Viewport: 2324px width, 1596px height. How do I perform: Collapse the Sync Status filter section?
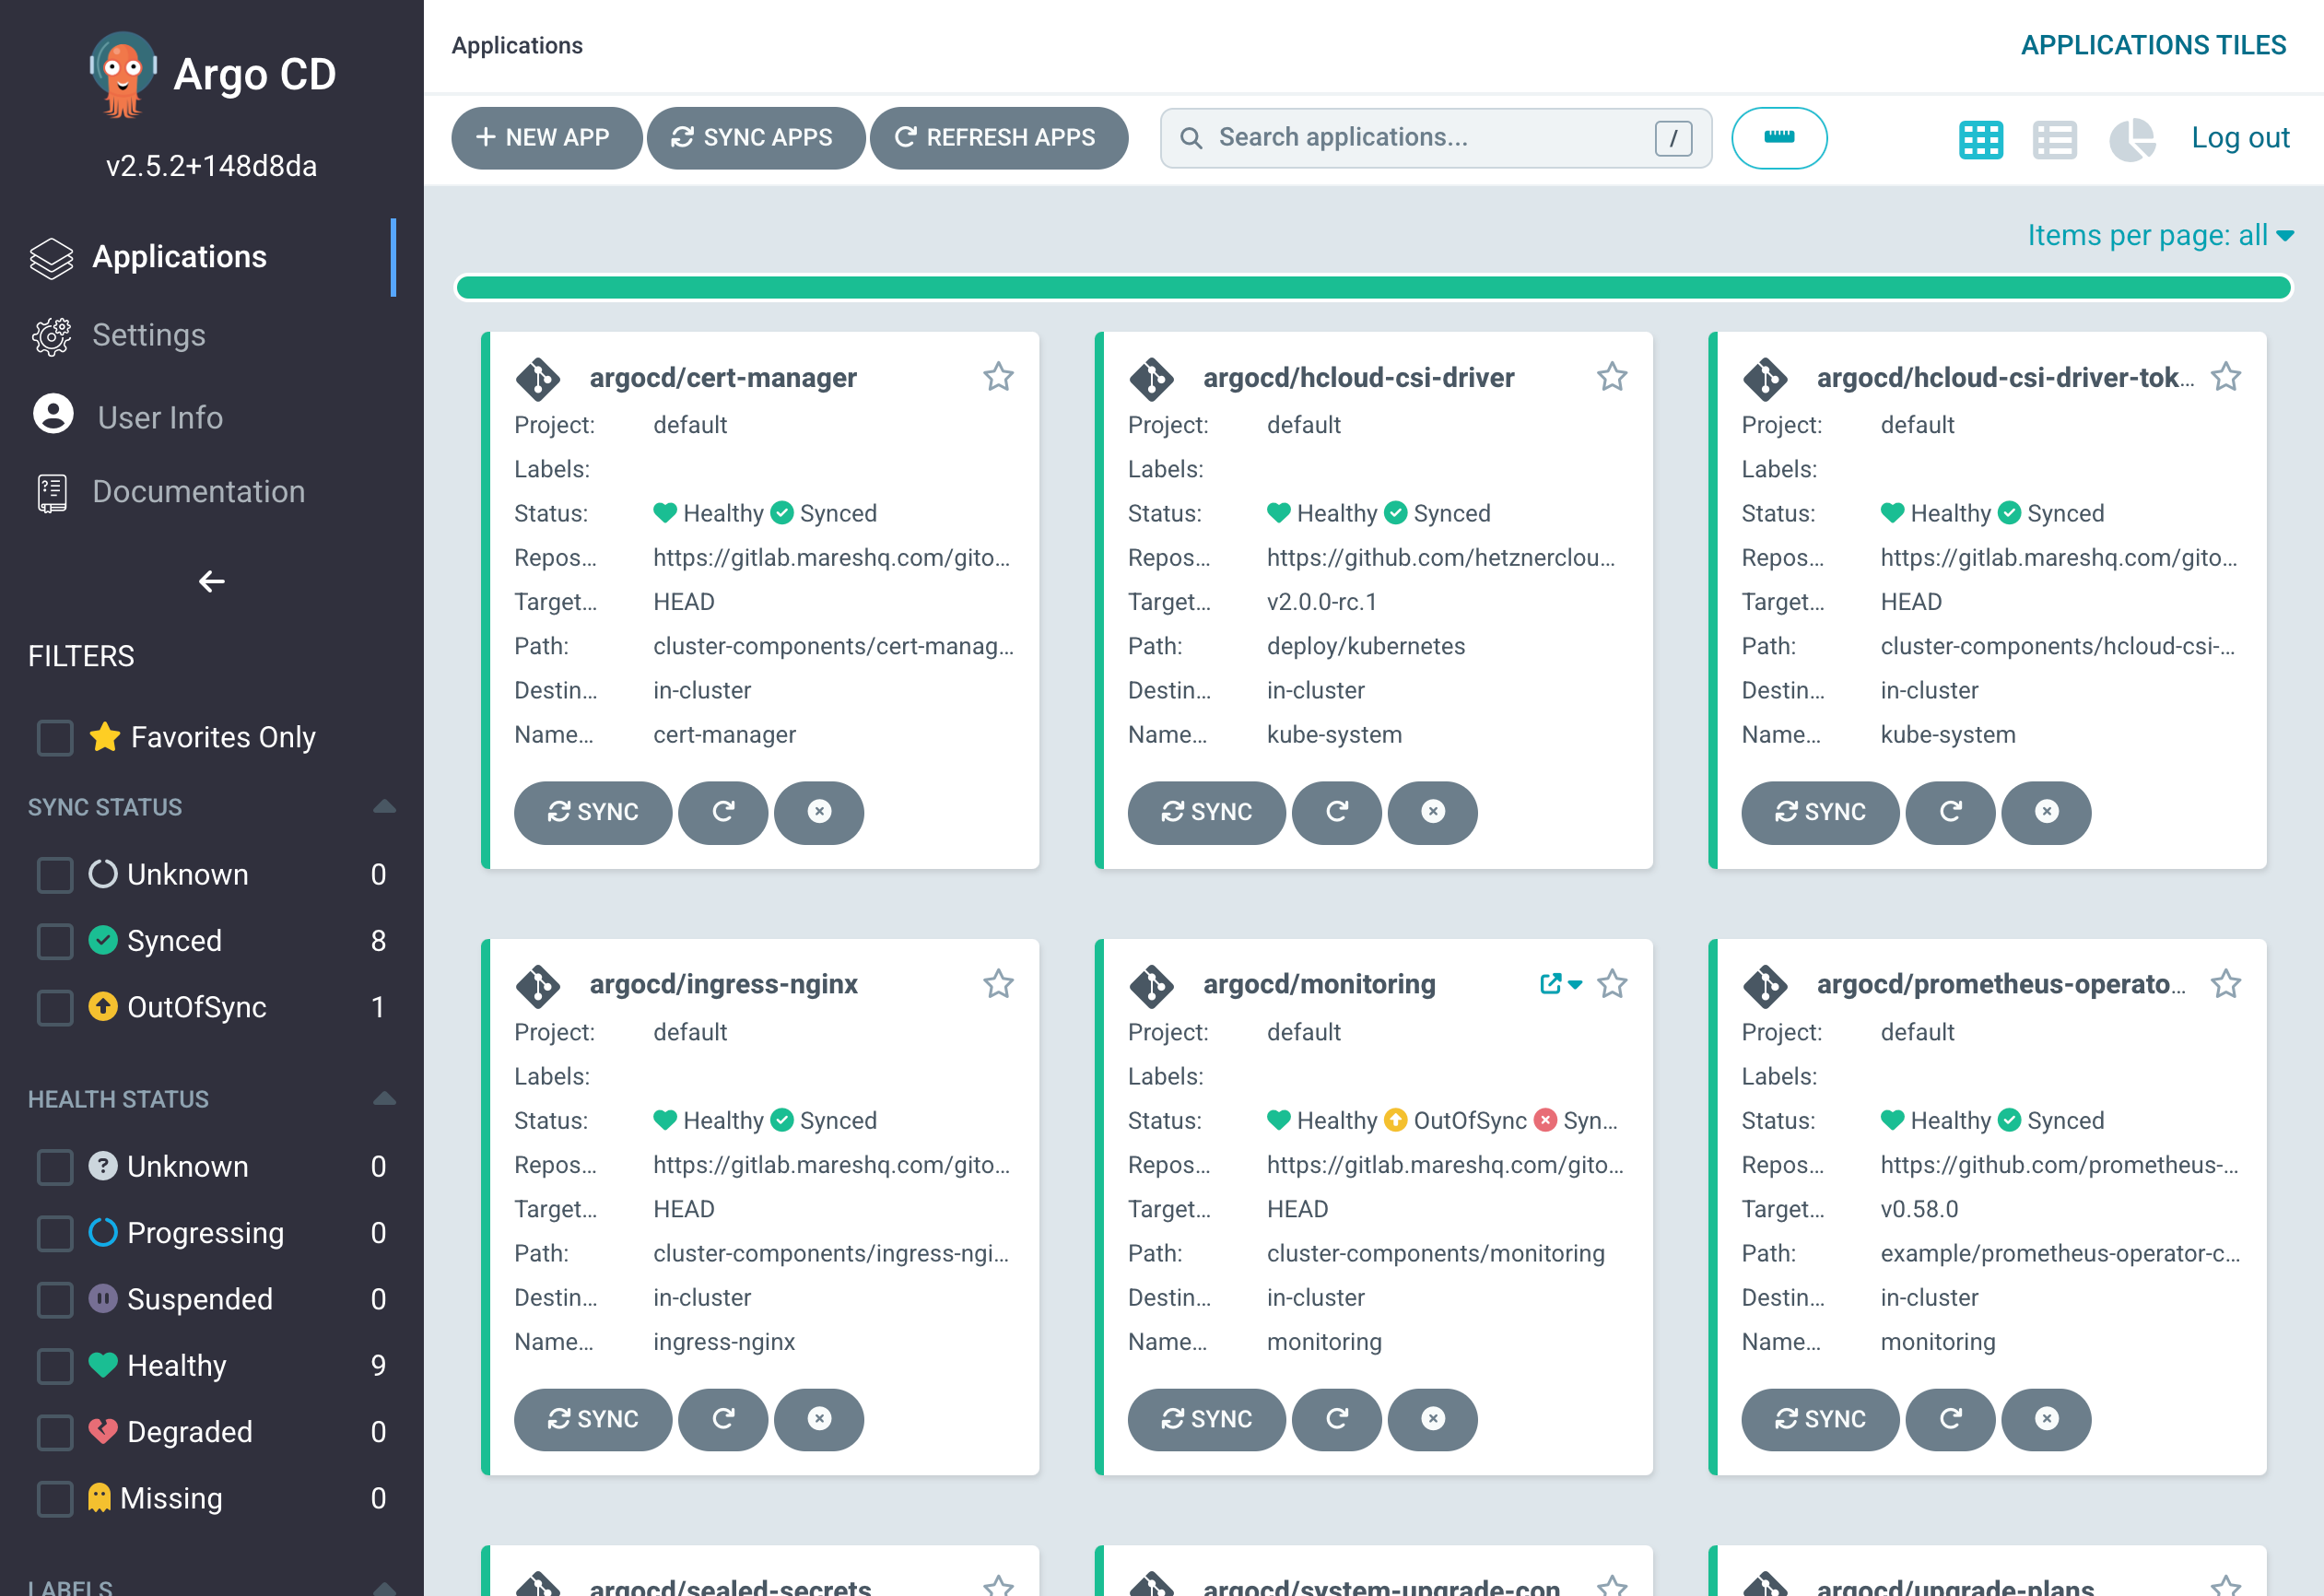click(x=384, y=807)
